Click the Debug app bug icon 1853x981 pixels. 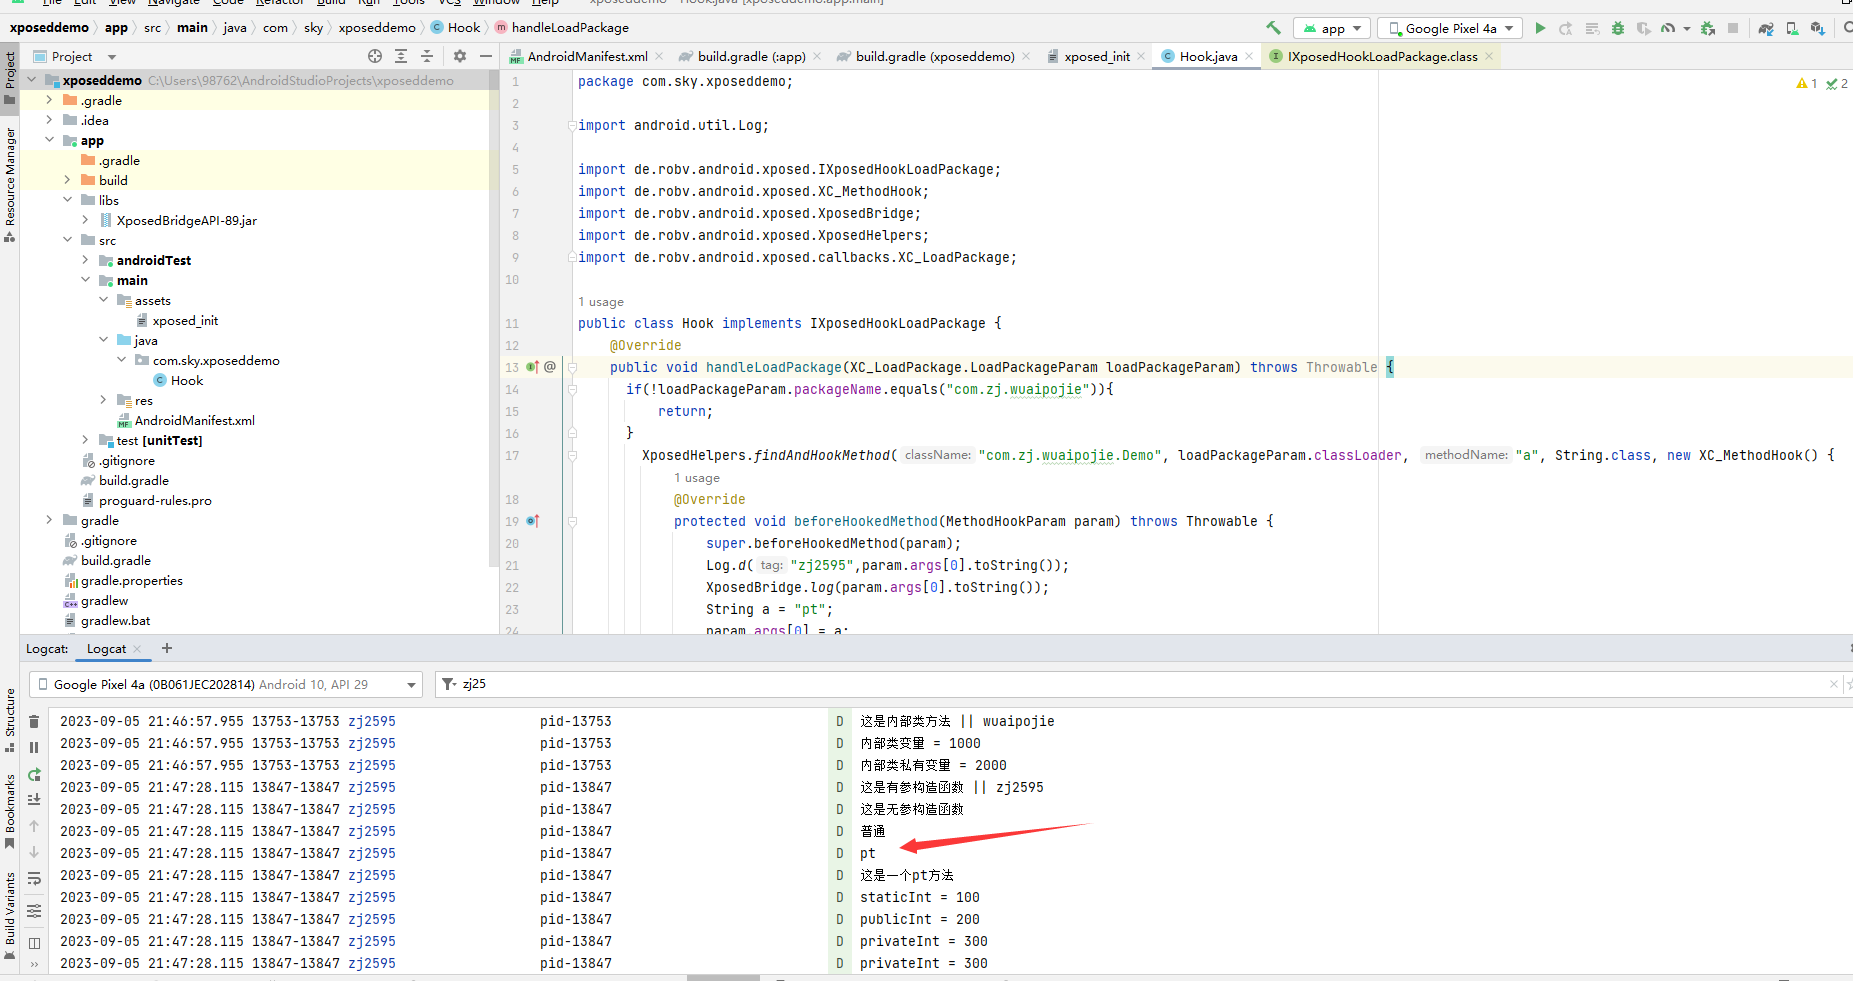coord(1617,28)
